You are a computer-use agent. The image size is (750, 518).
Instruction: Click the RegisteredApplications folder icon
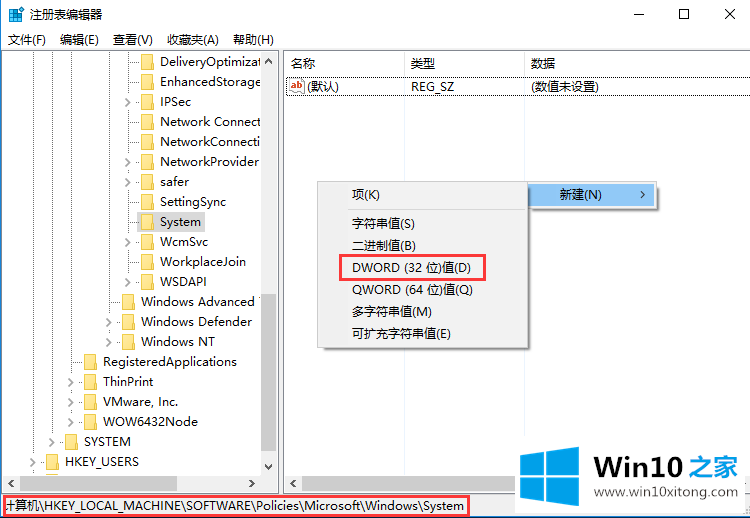90,362
